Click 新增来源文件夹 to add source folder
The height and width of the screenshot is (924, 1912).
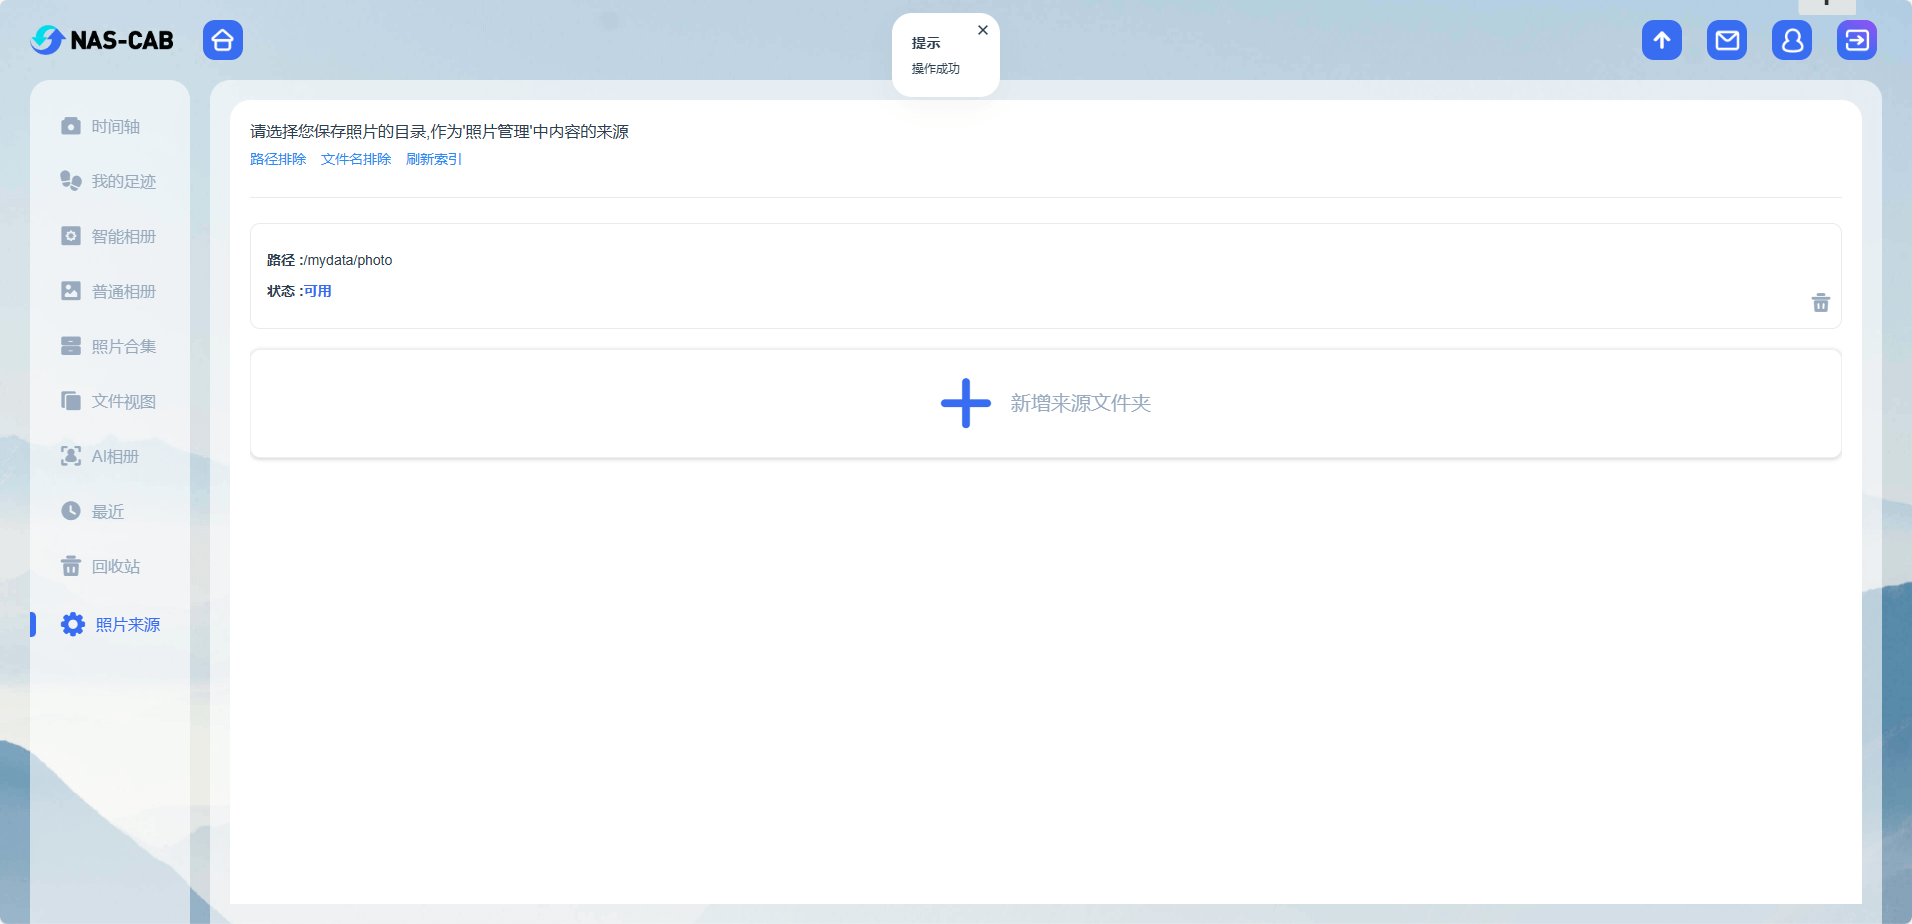click(1045, 403)
